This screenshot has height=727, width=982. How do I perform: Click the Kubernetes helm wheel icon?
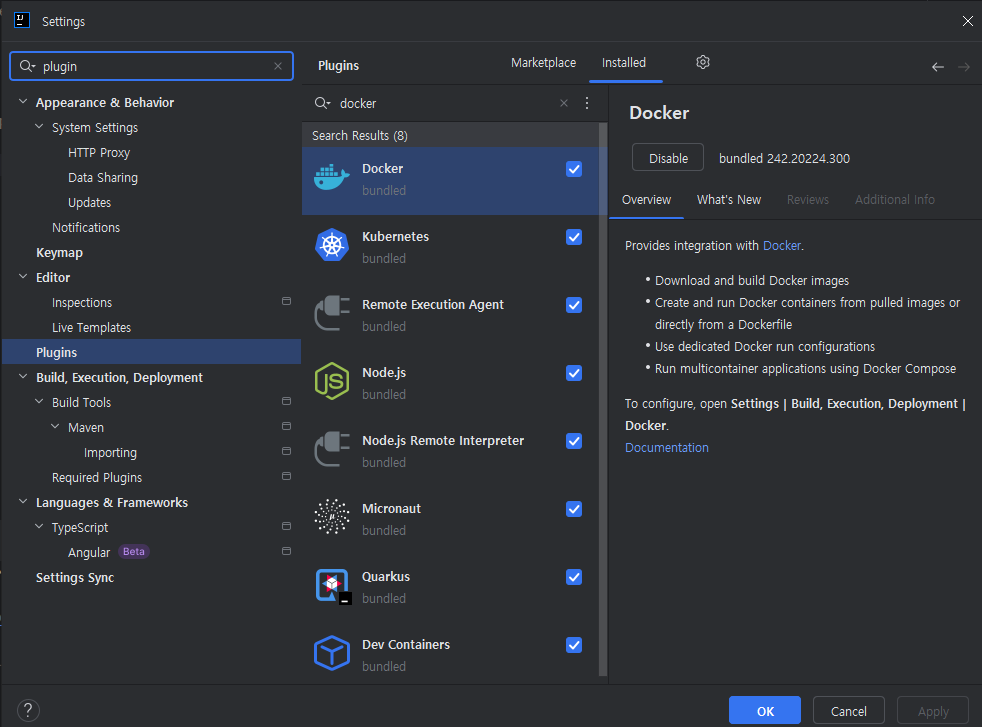[x=331, y=245]
